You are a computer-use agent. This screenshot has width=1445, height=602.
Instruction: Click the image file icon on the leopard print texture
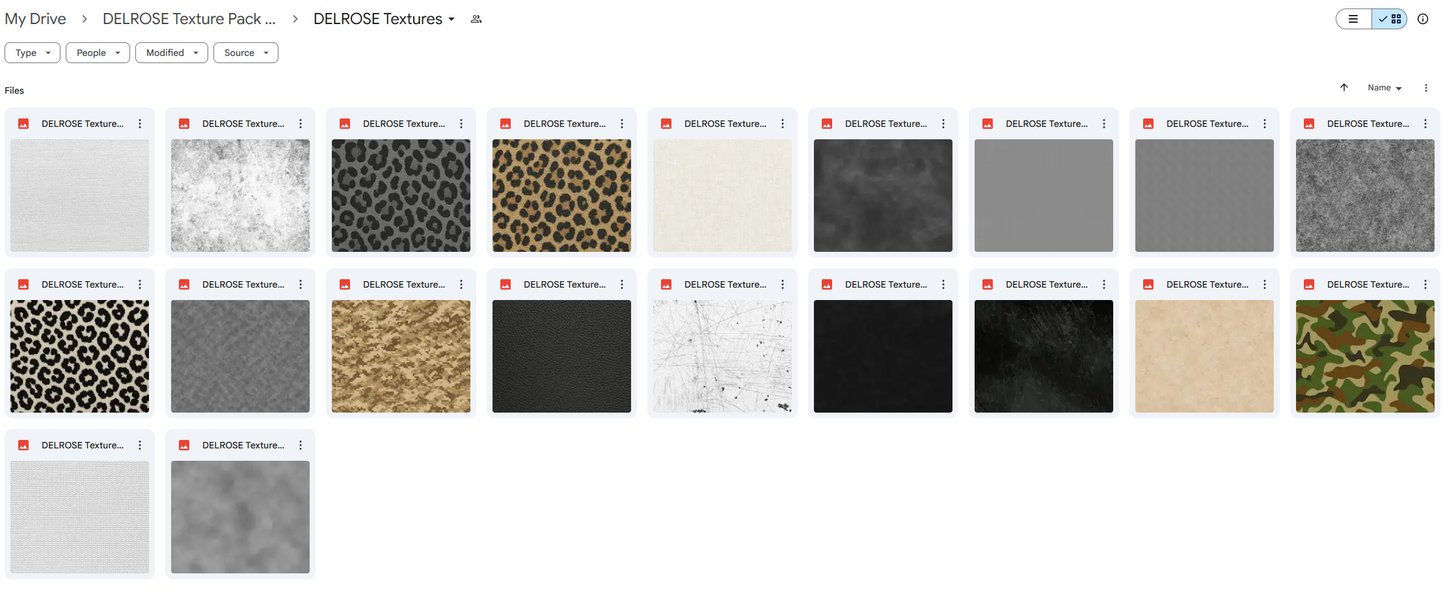(x=505, y=123)
